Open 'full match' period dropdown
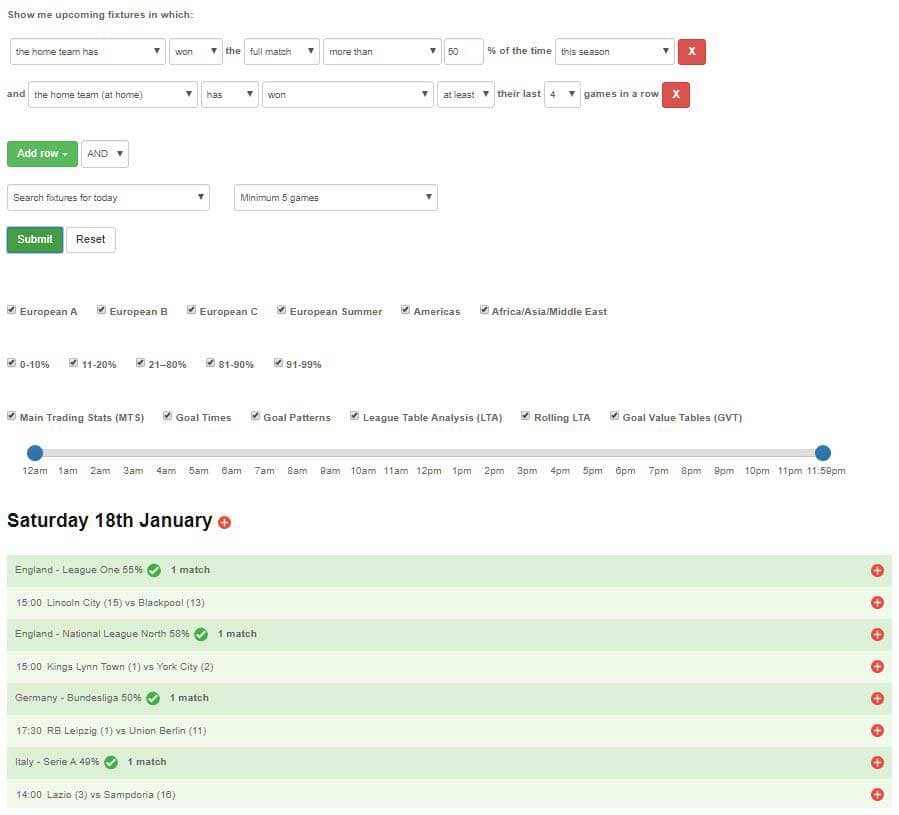Image resolution: width=899 pixels, height=815 pixels. tap(282, 52)
